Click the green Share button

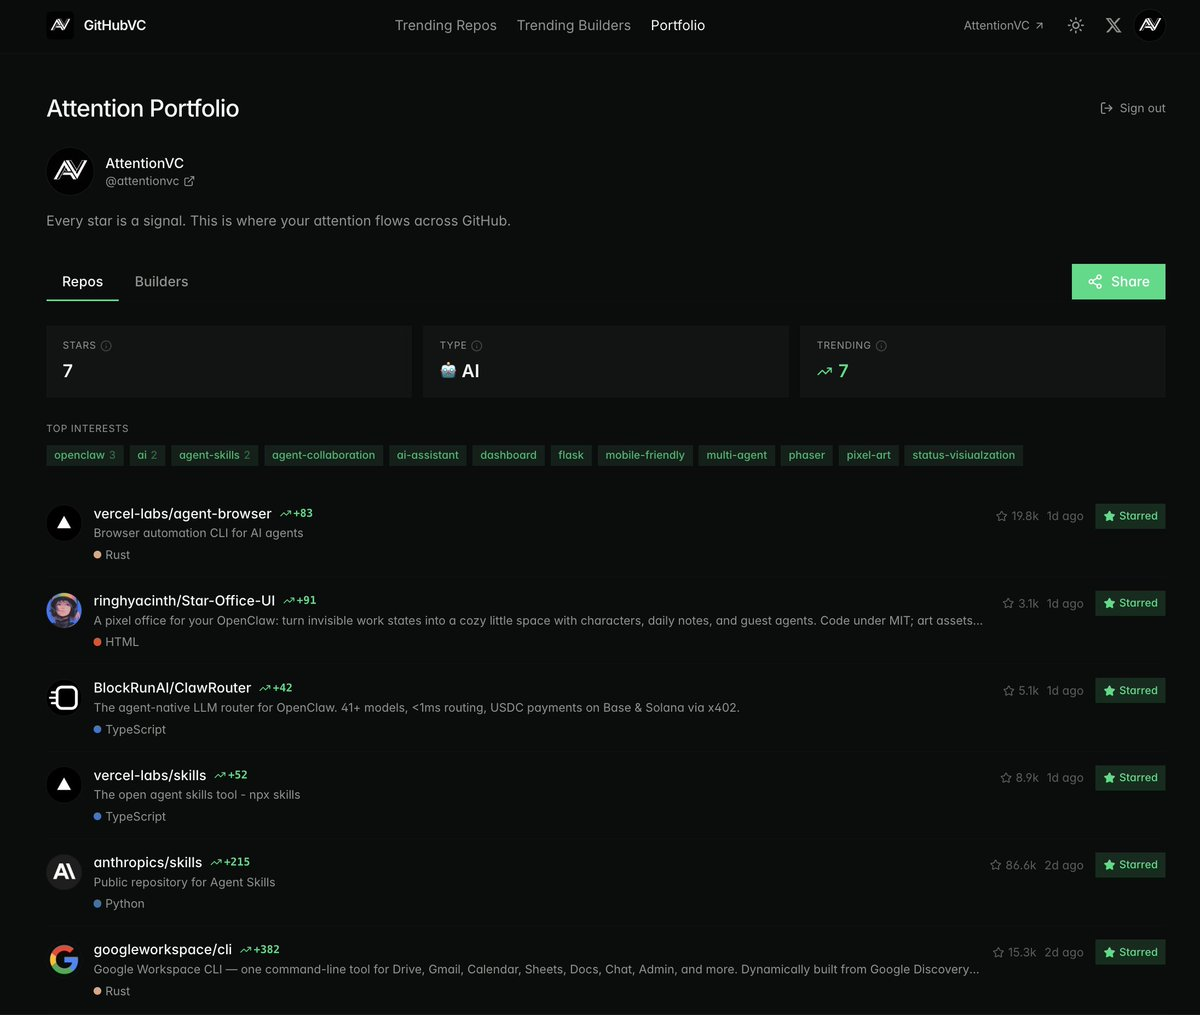coord(1118,282)
